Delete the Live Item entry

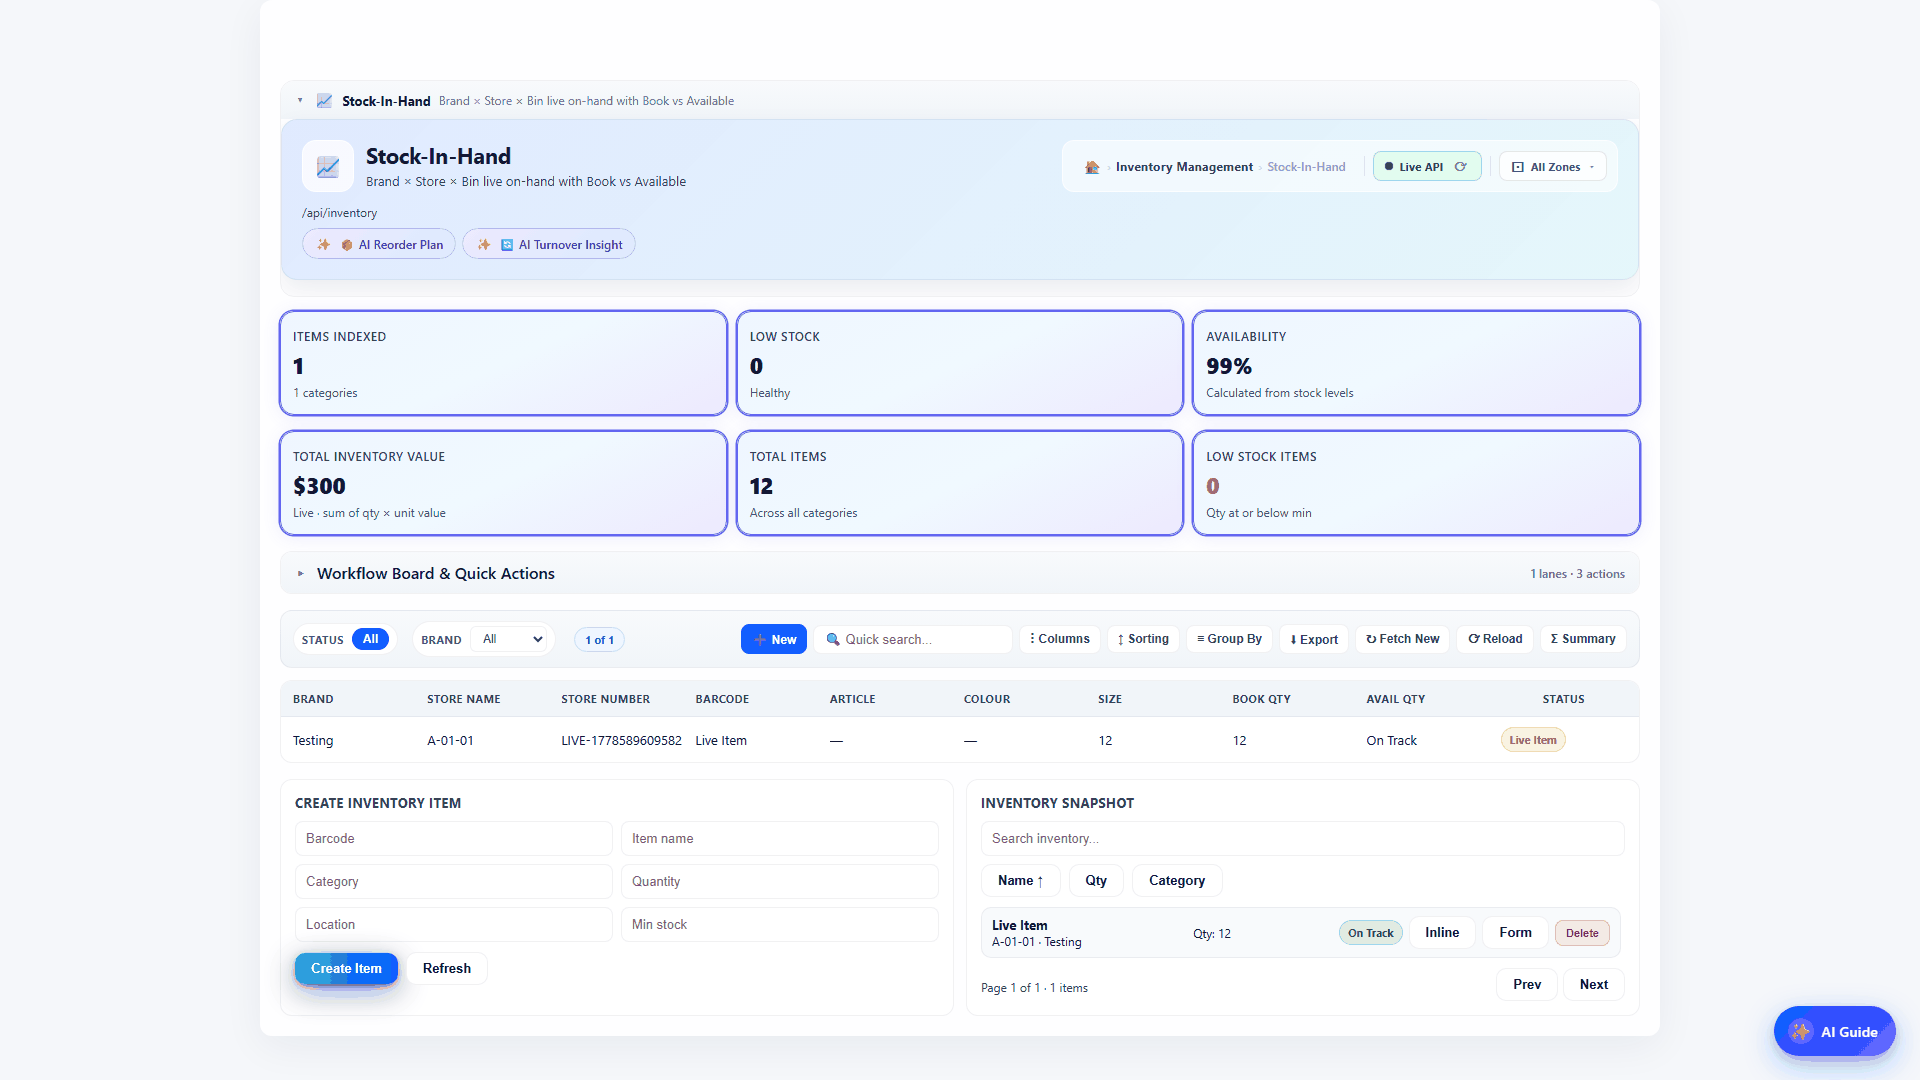(x=1582, y=934)
